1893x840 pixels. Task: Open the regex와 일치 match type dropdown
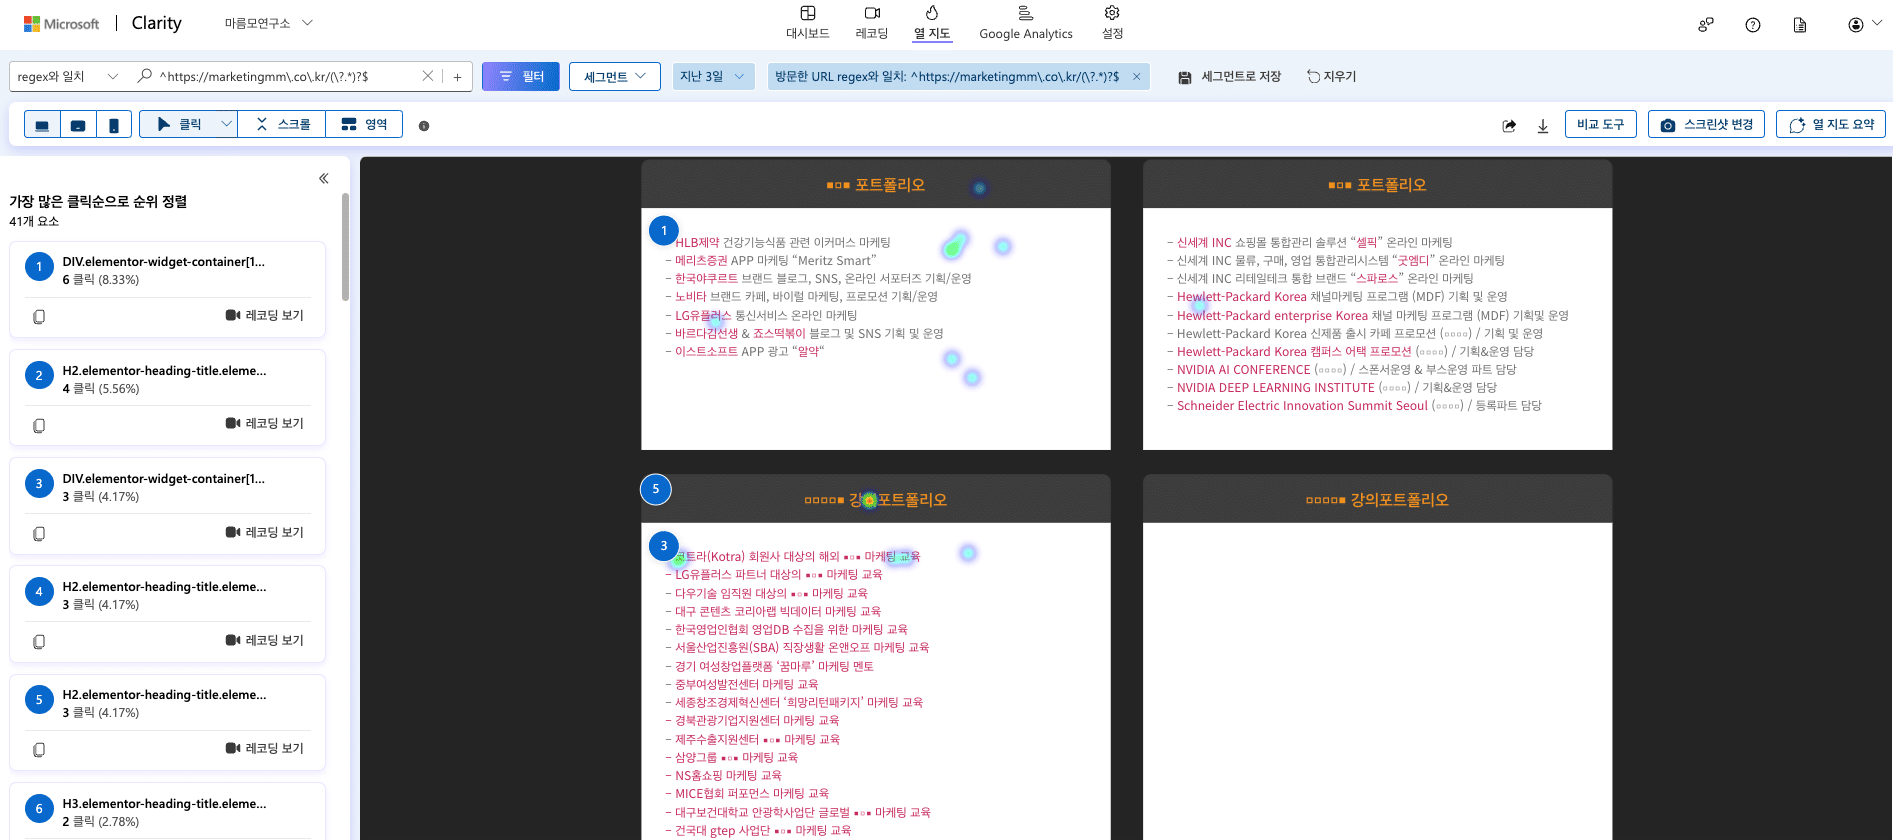(68, 76)
